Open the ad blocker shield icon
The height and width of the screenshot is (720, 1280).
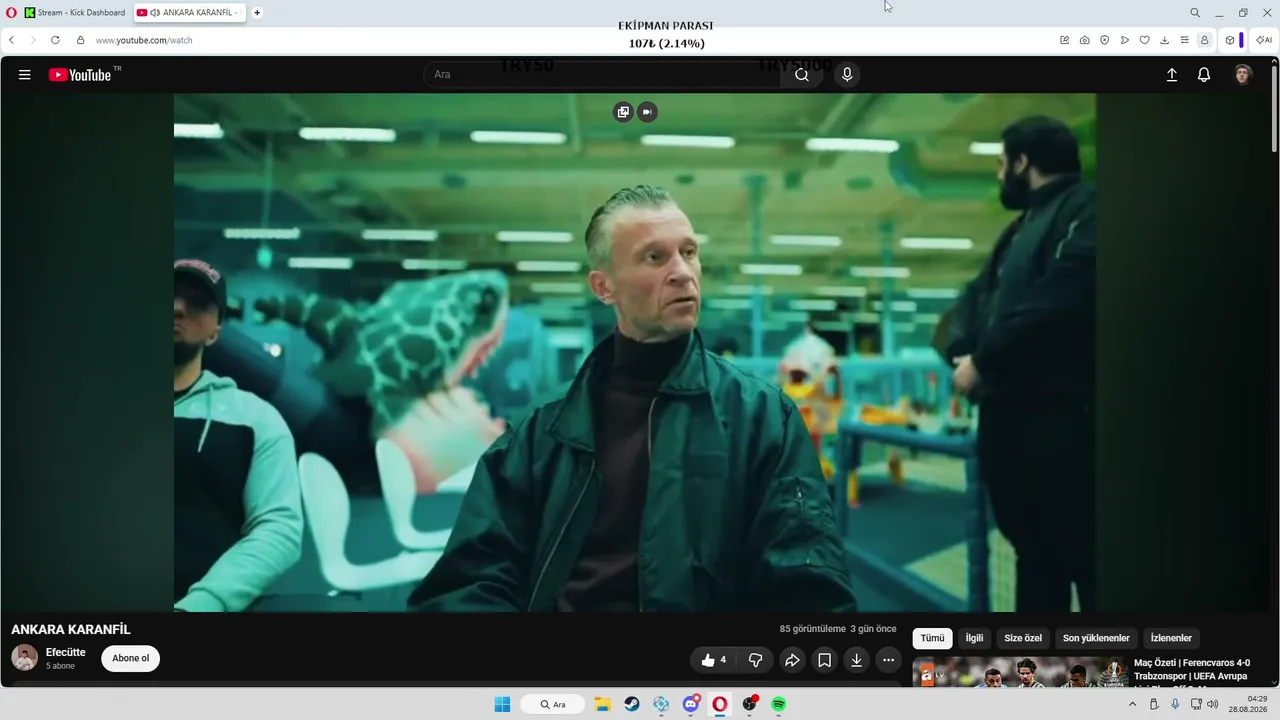point(1104,40)
